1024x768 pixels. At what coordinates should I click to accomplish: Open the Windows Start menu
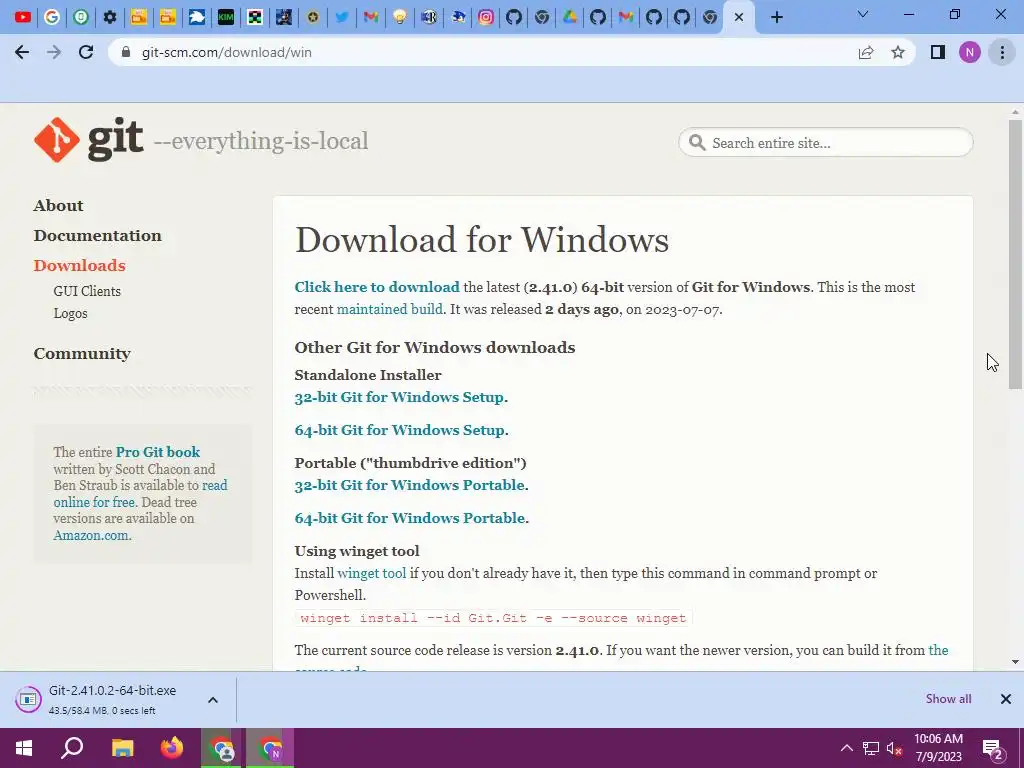pos(24,748)
